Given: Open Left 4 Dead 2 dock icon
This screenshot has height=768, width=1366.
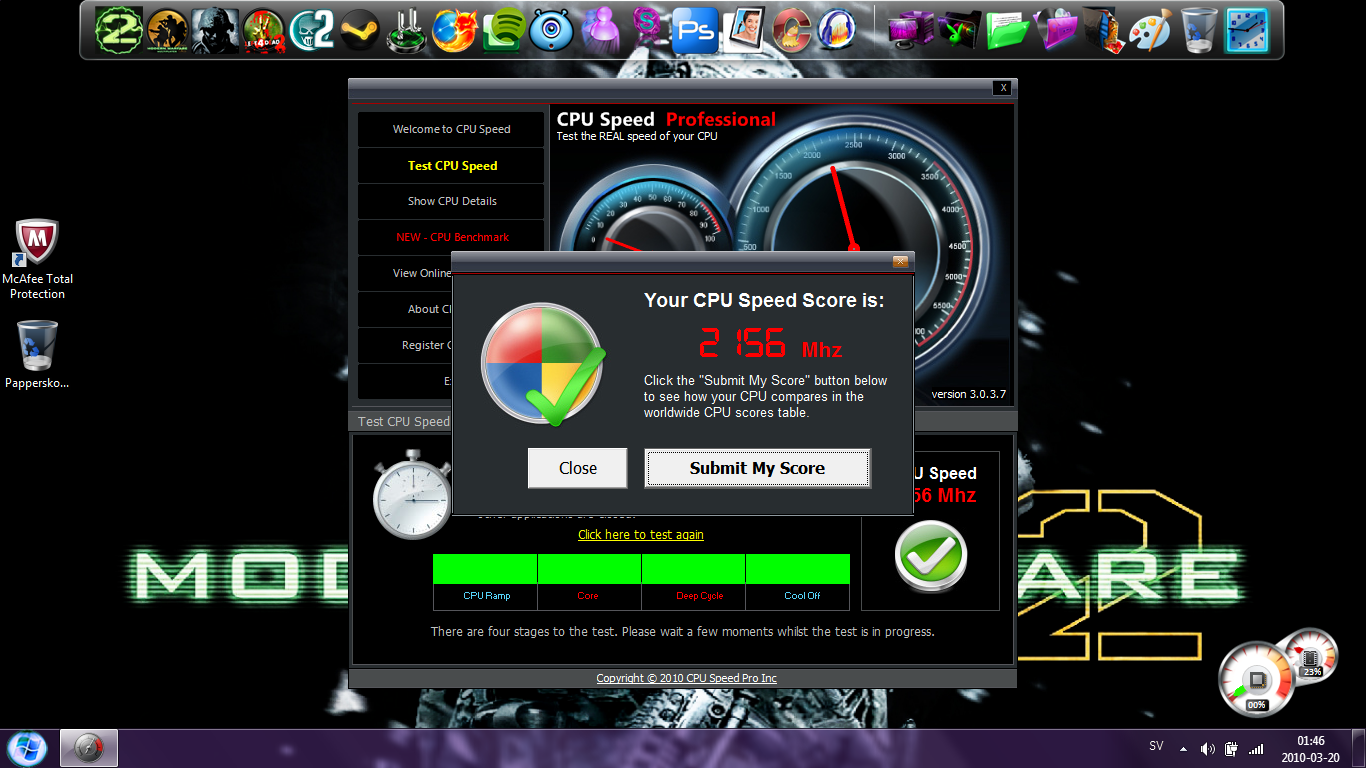Looking at the screenshot, I should click(264, 31).
